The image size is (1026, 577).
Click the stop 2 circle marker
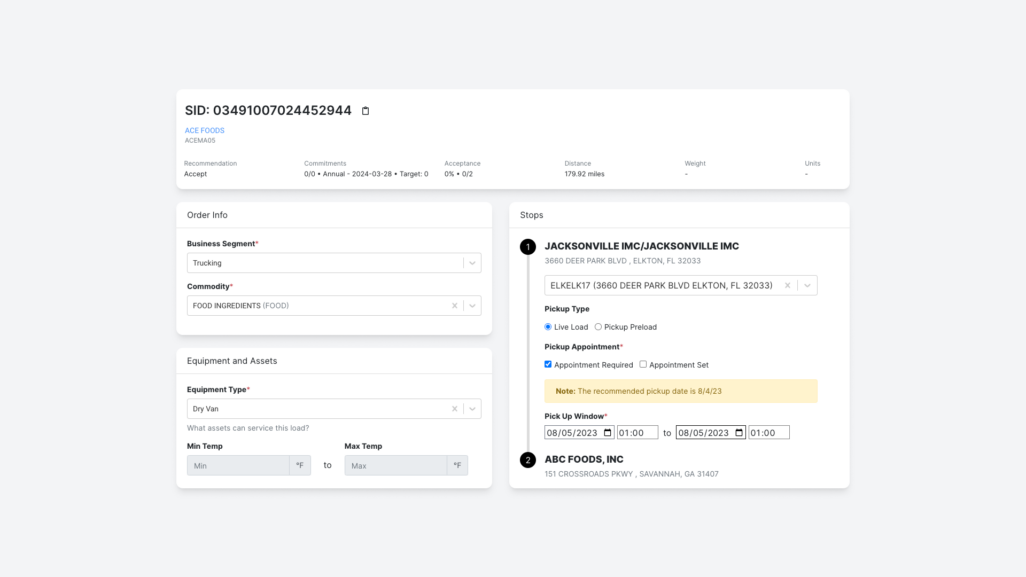(x=528, y=460)
